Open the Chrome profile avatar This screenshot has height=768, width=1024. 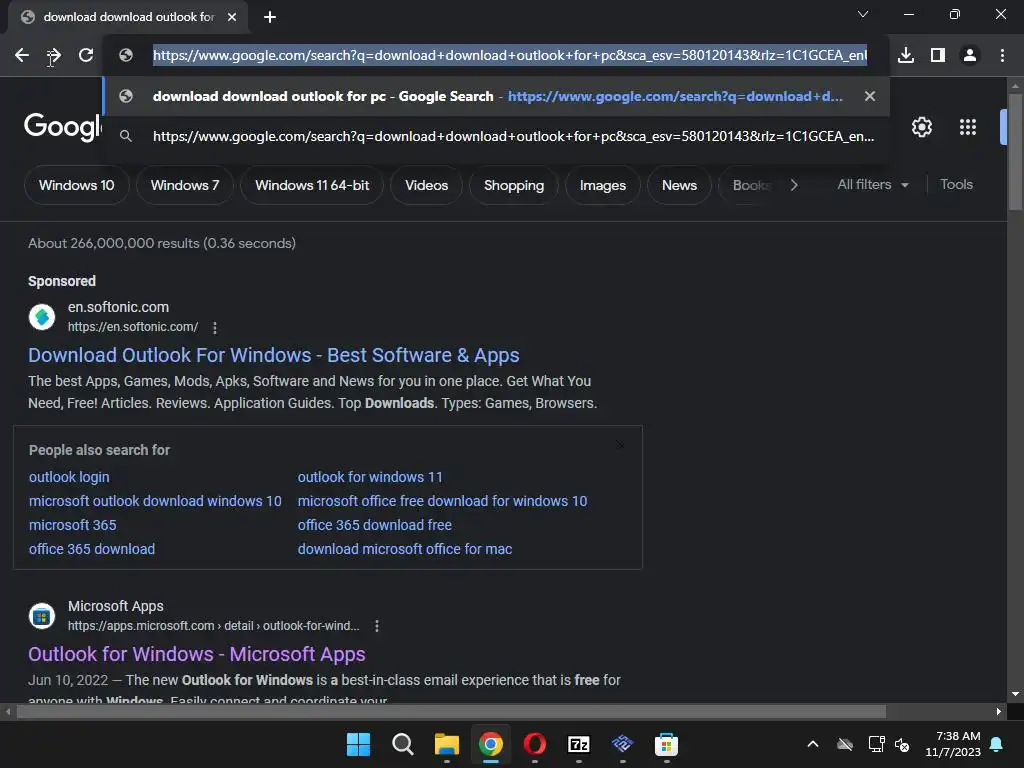click(x=970, y=56)
